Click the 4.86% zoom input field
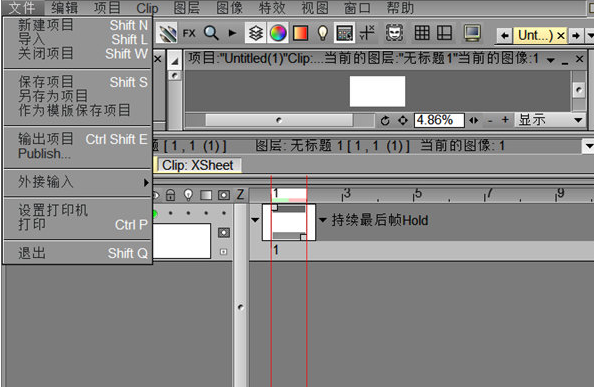This screenshot has height=387, width=594. (439, 120)
